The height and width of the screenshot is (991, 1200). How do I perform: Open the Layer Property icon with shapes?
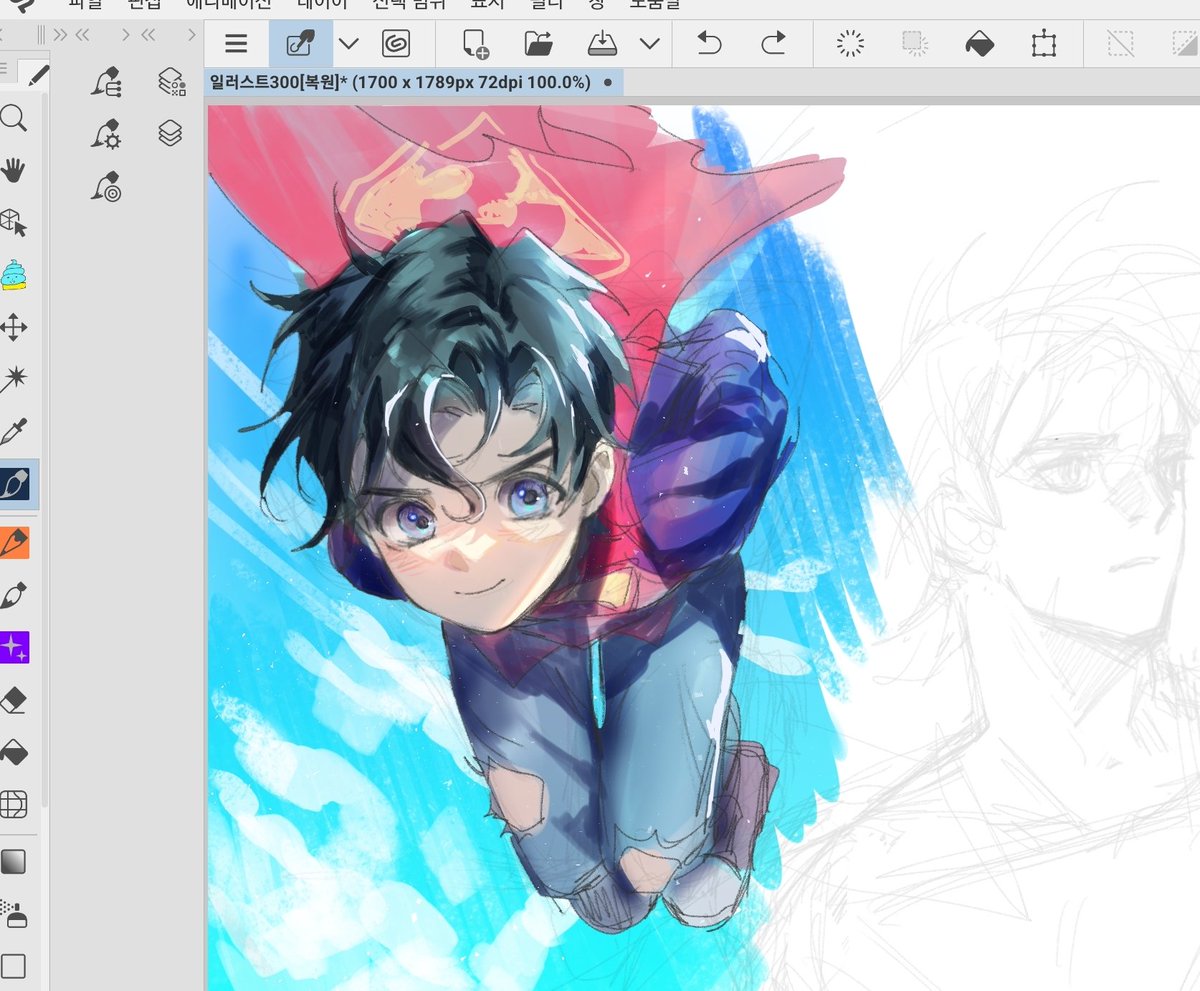[171, 81]
